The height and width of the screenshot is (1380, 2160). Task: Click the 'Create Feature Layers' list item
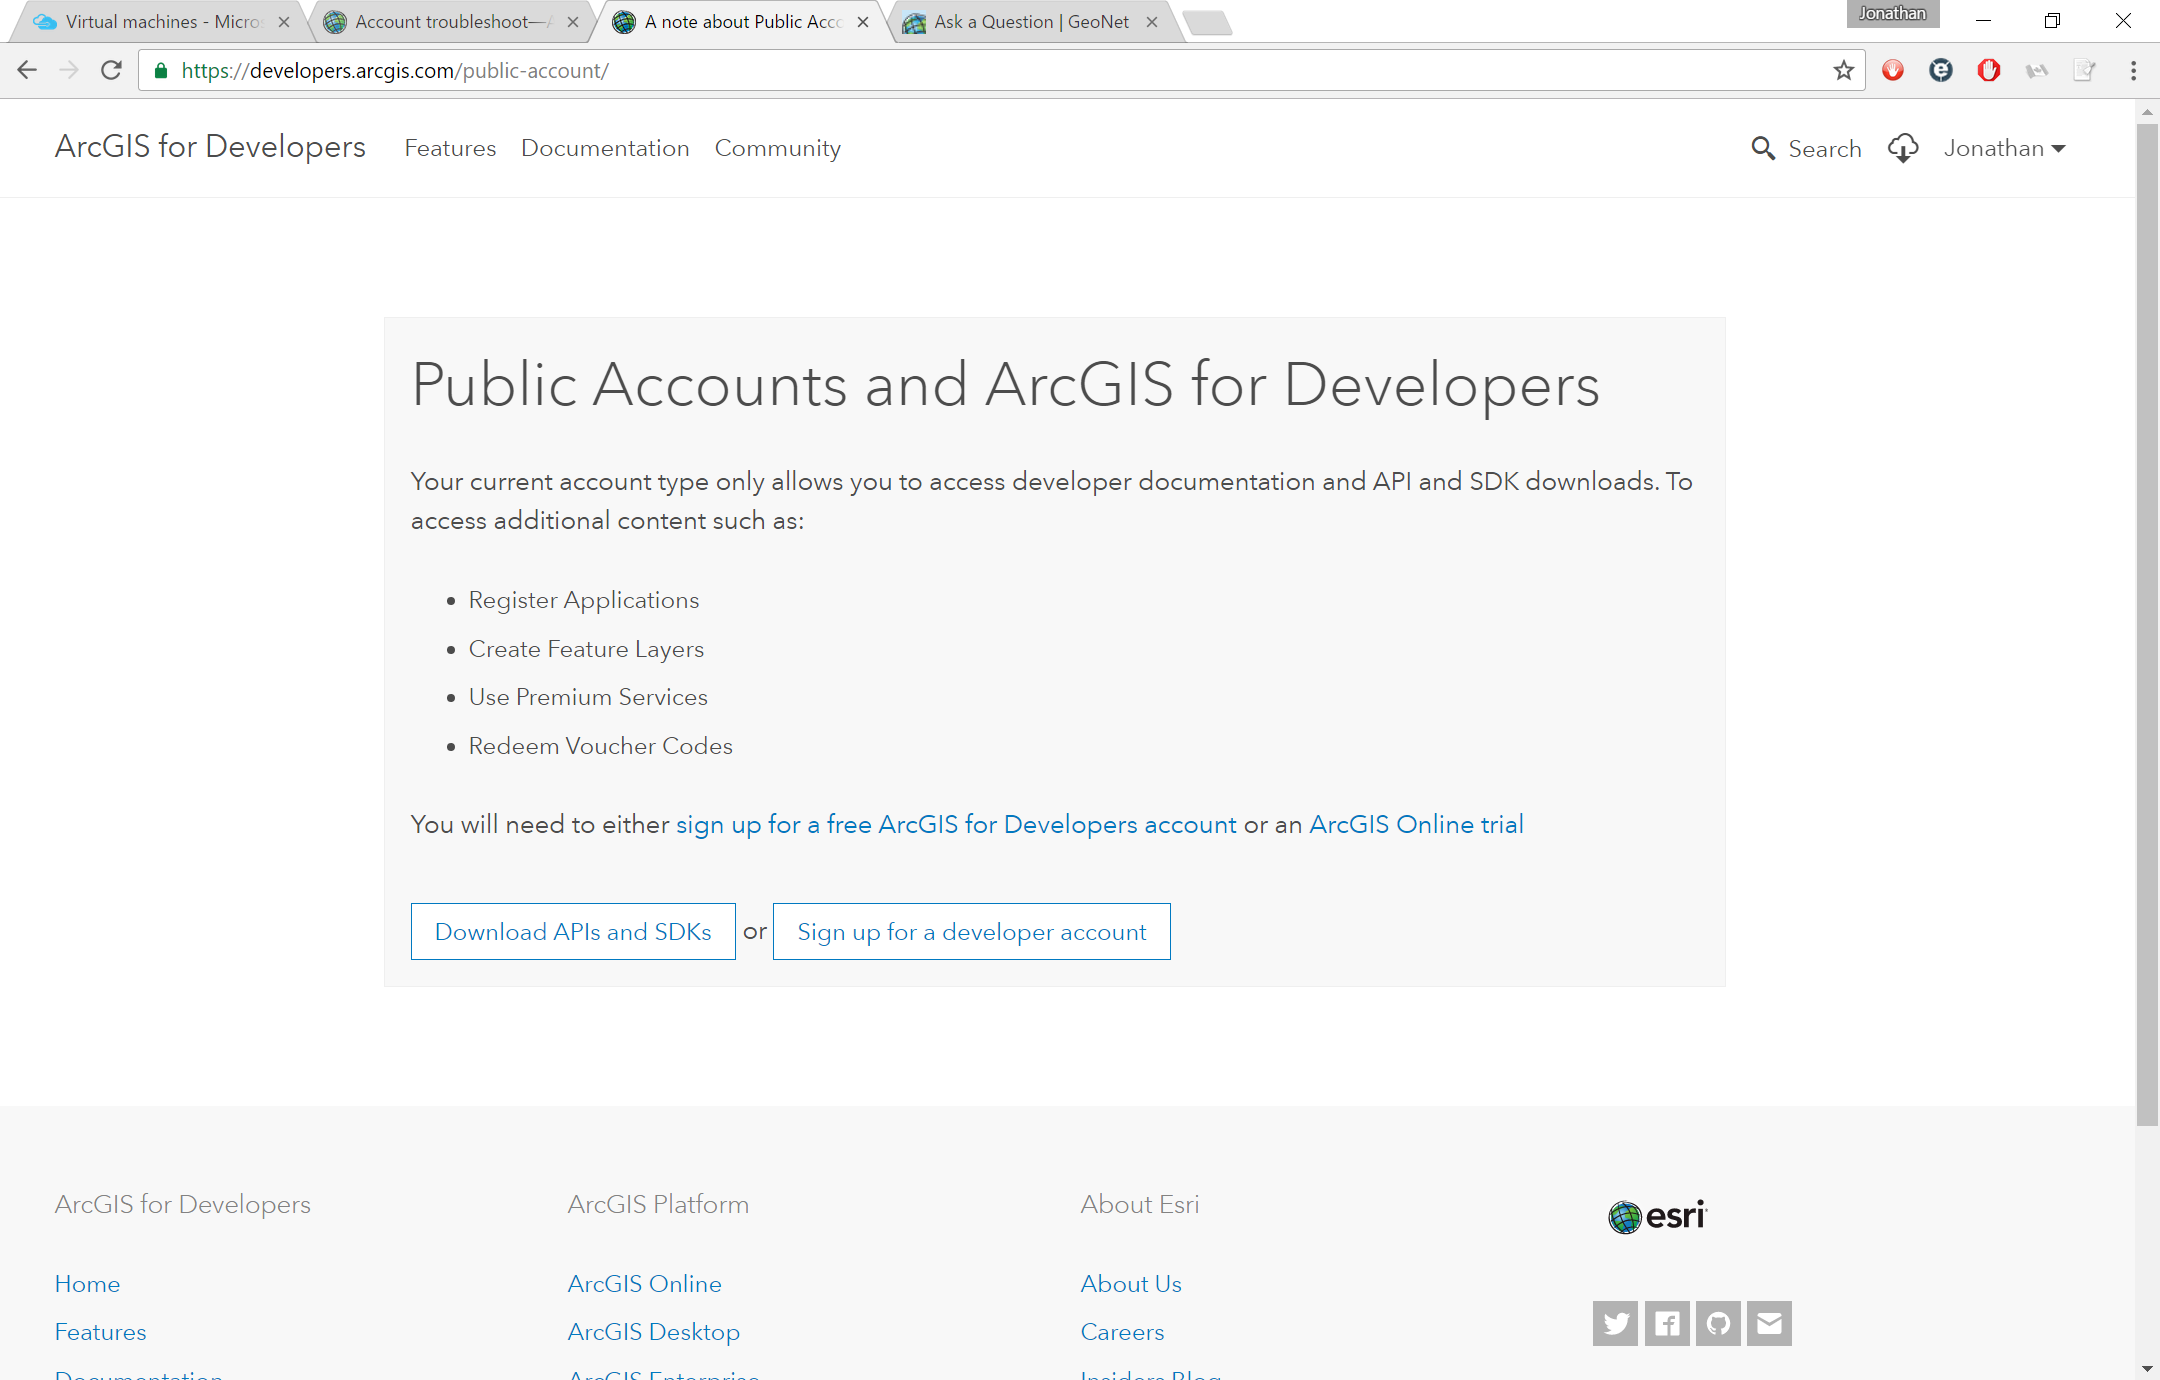pos(586,649)
